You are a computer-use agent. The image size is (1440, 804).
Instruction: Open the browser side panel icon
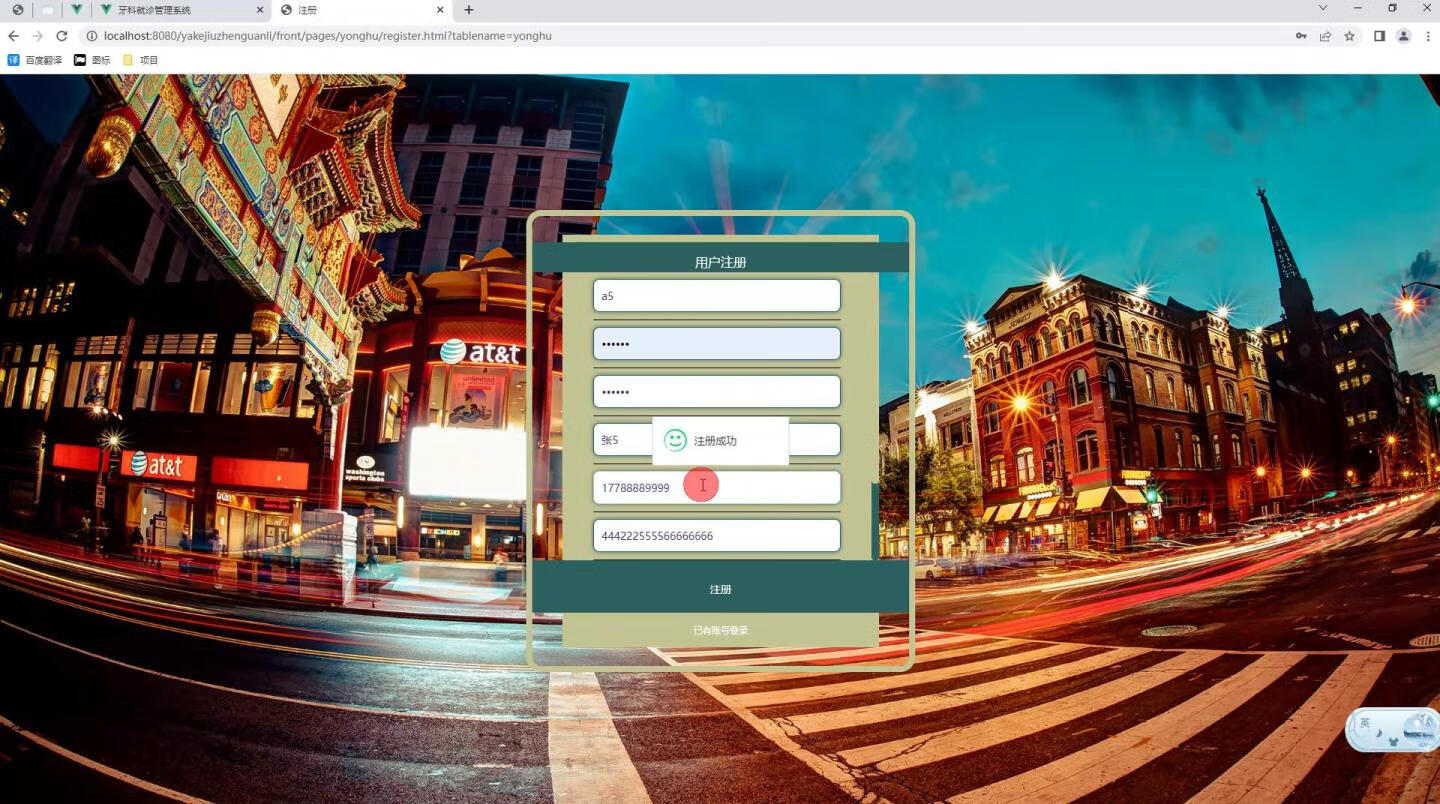1379,36
